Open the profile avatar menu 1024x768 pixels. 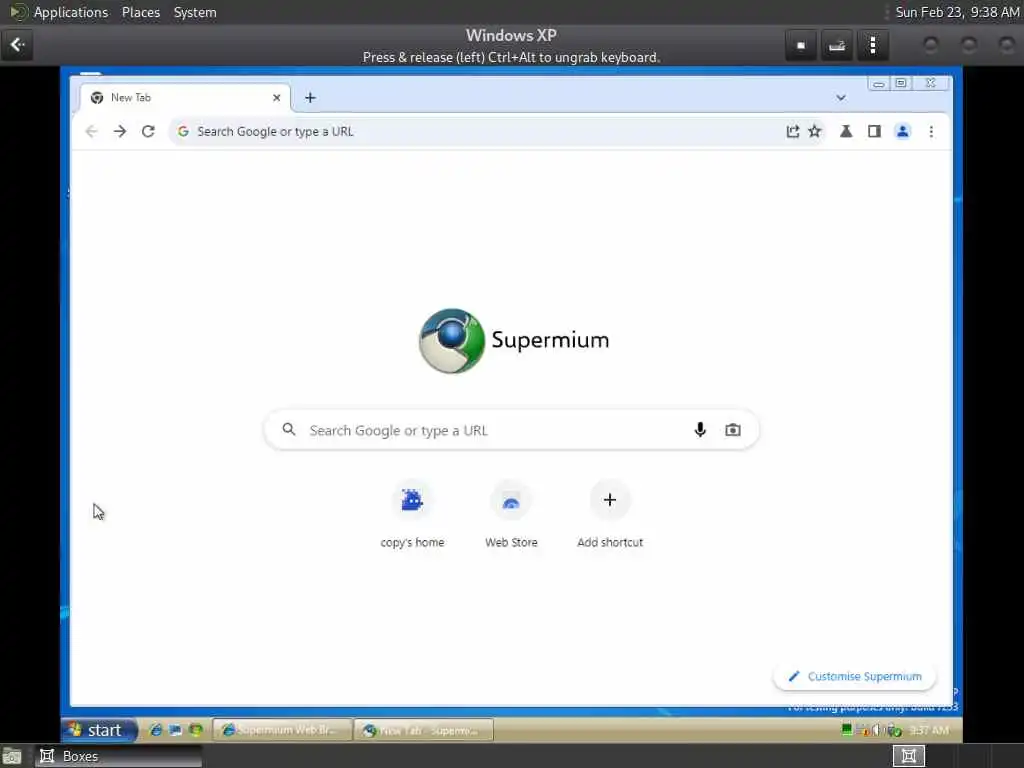click(x=903, y=131)
